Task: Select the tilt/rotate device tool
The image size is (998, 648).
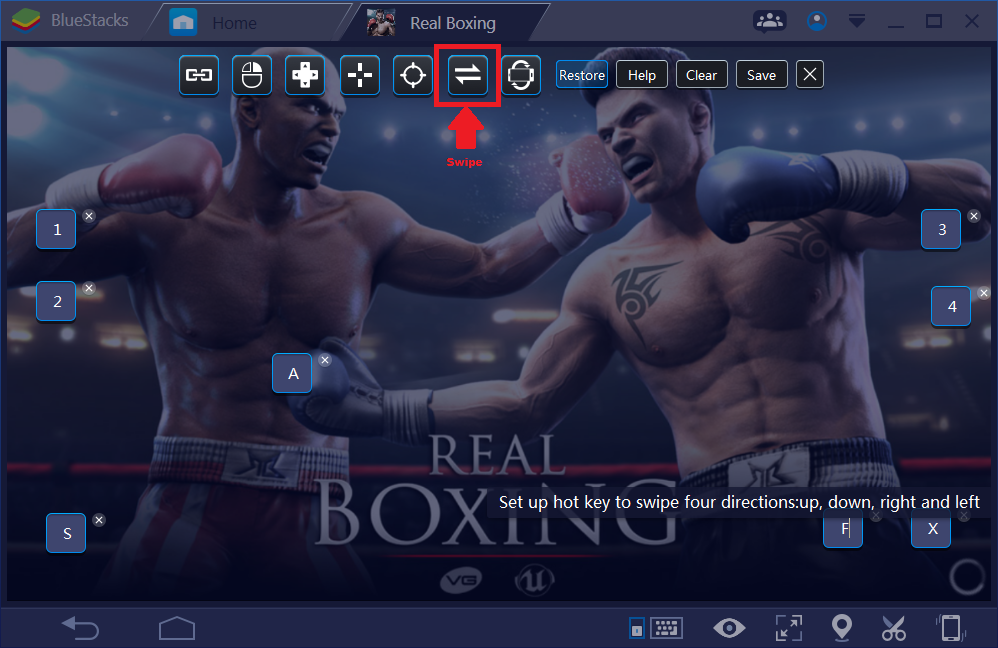Action: [521, 75]
